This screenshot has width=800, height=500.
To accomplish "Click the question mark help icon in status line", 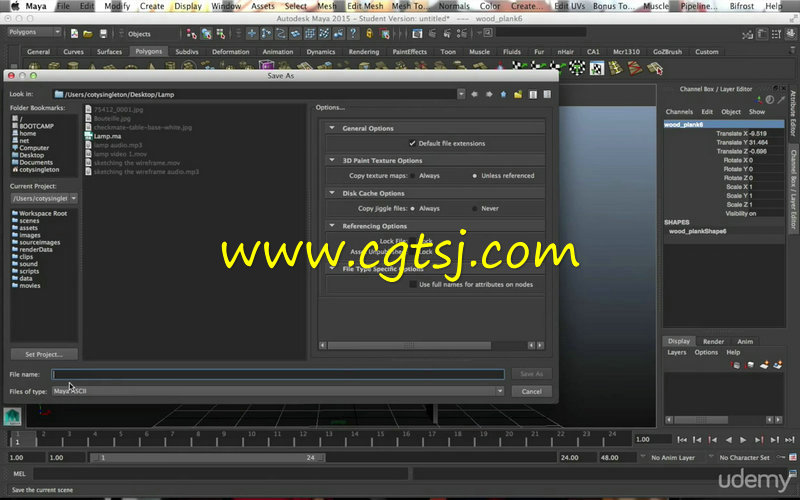I will (353, 34).
